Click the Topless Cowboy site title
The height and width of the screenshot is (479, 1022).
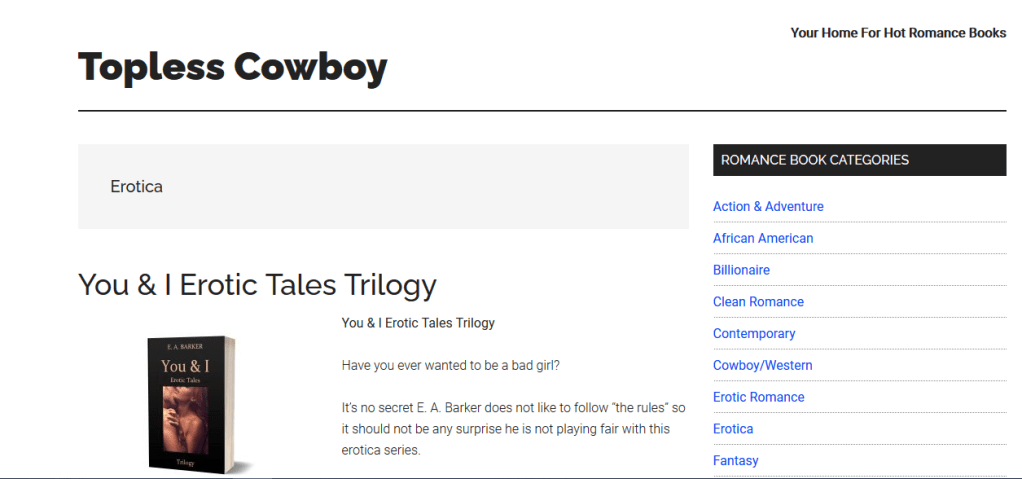click(232, 67)
